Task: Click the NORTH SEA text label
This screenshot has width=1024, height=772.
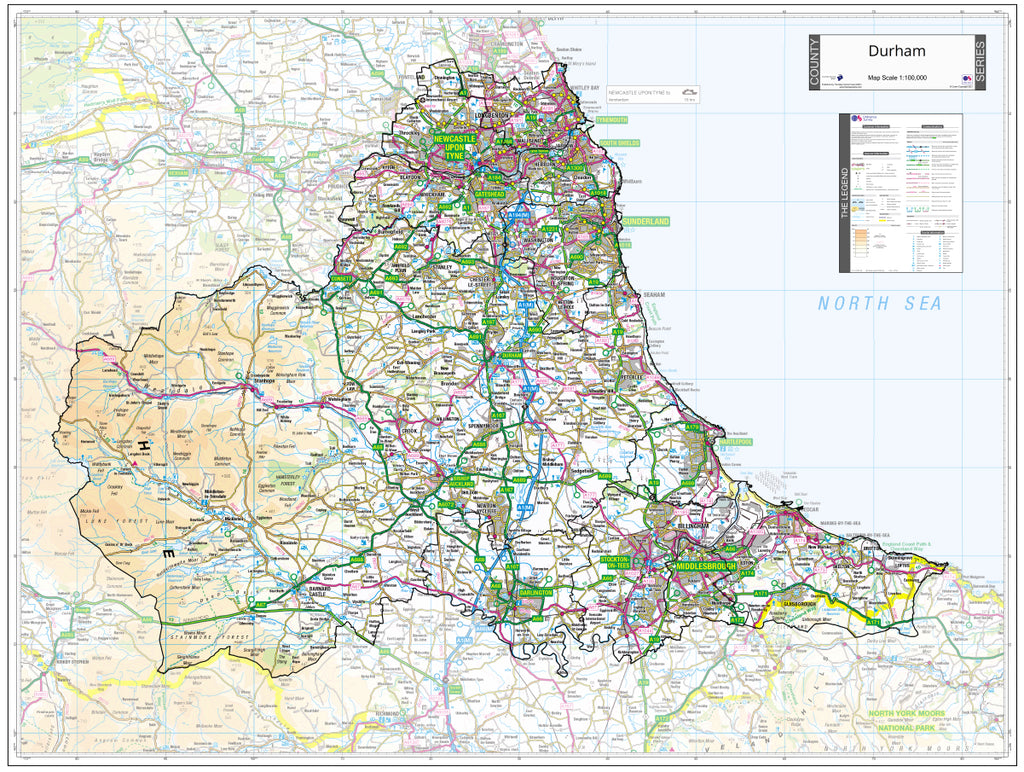Action: pyautogui.click(x=878, y=300)
